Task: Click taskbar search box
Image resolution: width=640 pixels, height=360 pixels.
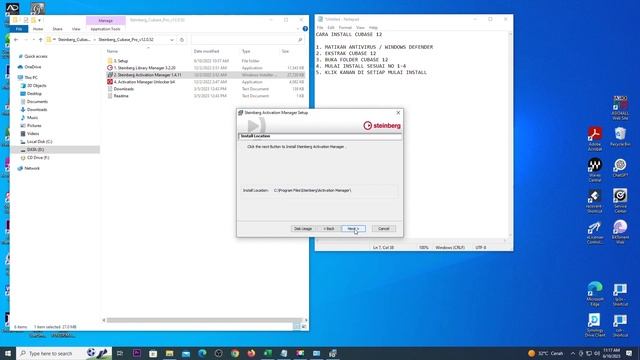Action: (x=64, y=353)
